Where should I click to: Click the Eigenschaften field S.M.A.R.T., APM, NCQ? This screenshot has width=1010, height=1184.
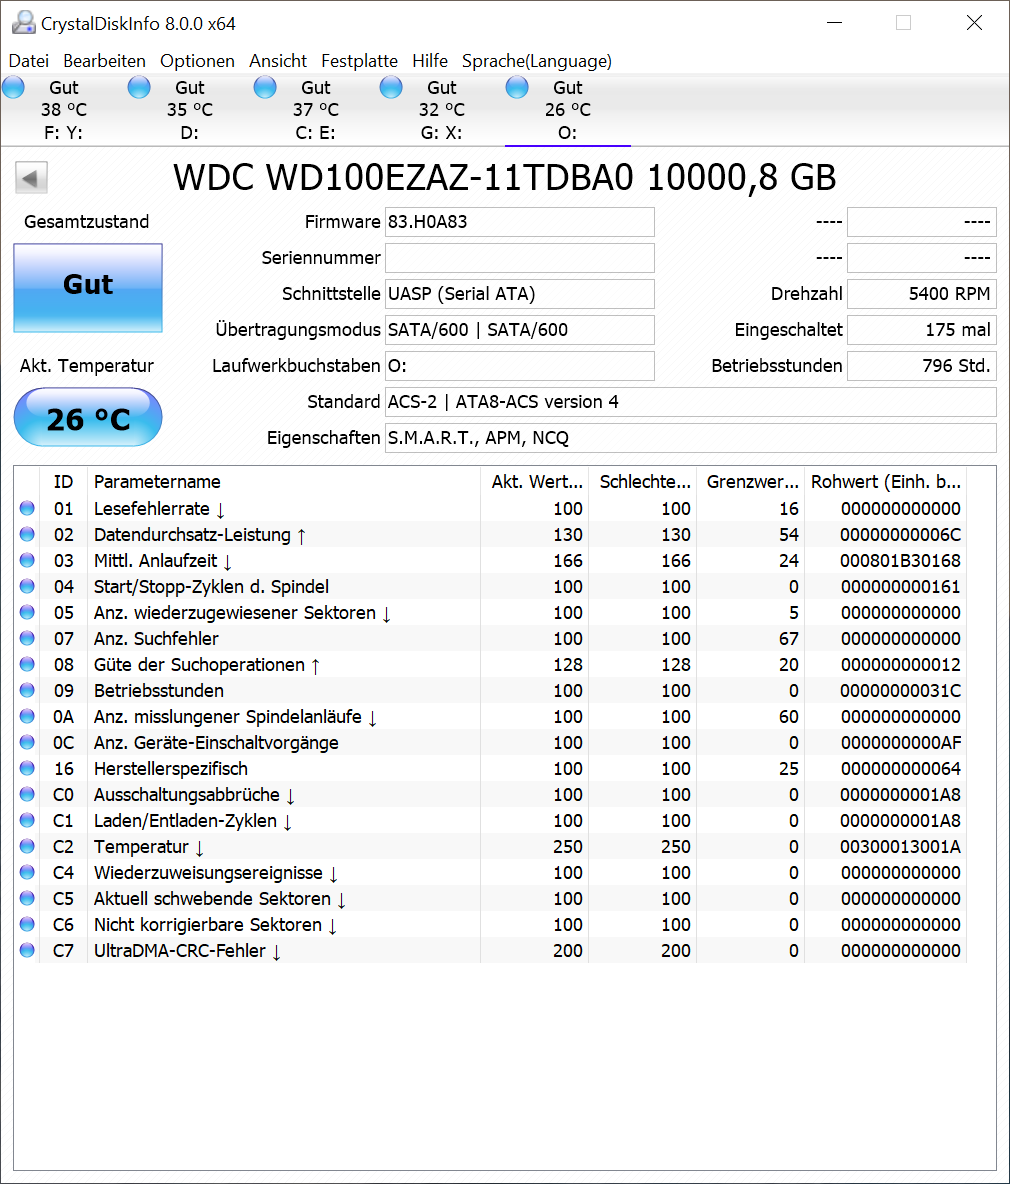pos(690,438)
